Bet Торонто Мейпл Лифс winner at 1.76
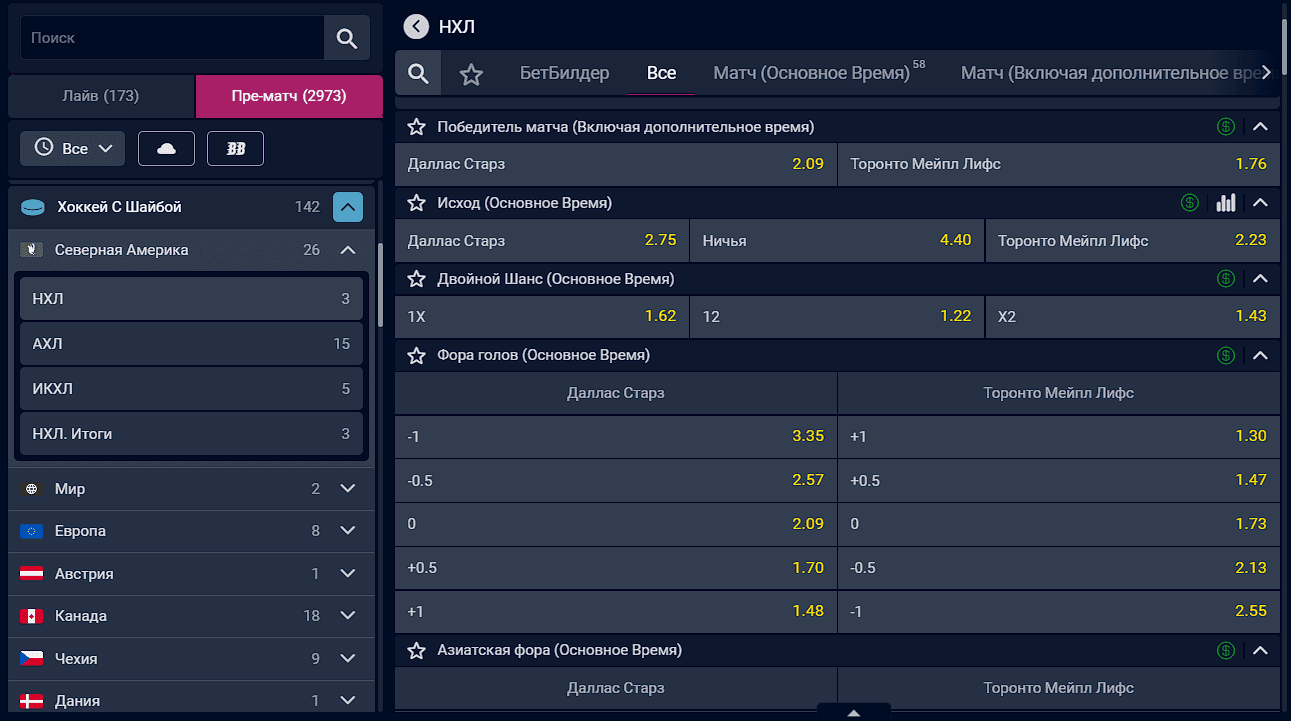The height and width of the screenshot is (721, 1291). 1059,164
